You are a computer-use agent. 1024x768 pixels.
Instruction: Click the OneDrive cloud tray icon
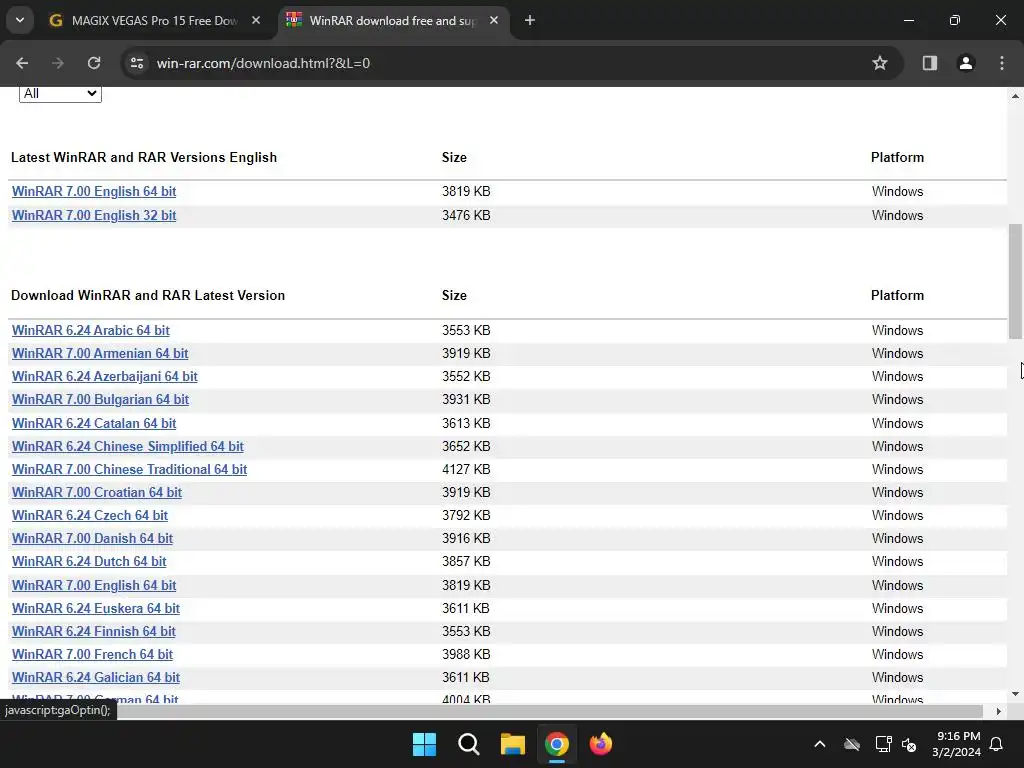(x=852, y=744)
